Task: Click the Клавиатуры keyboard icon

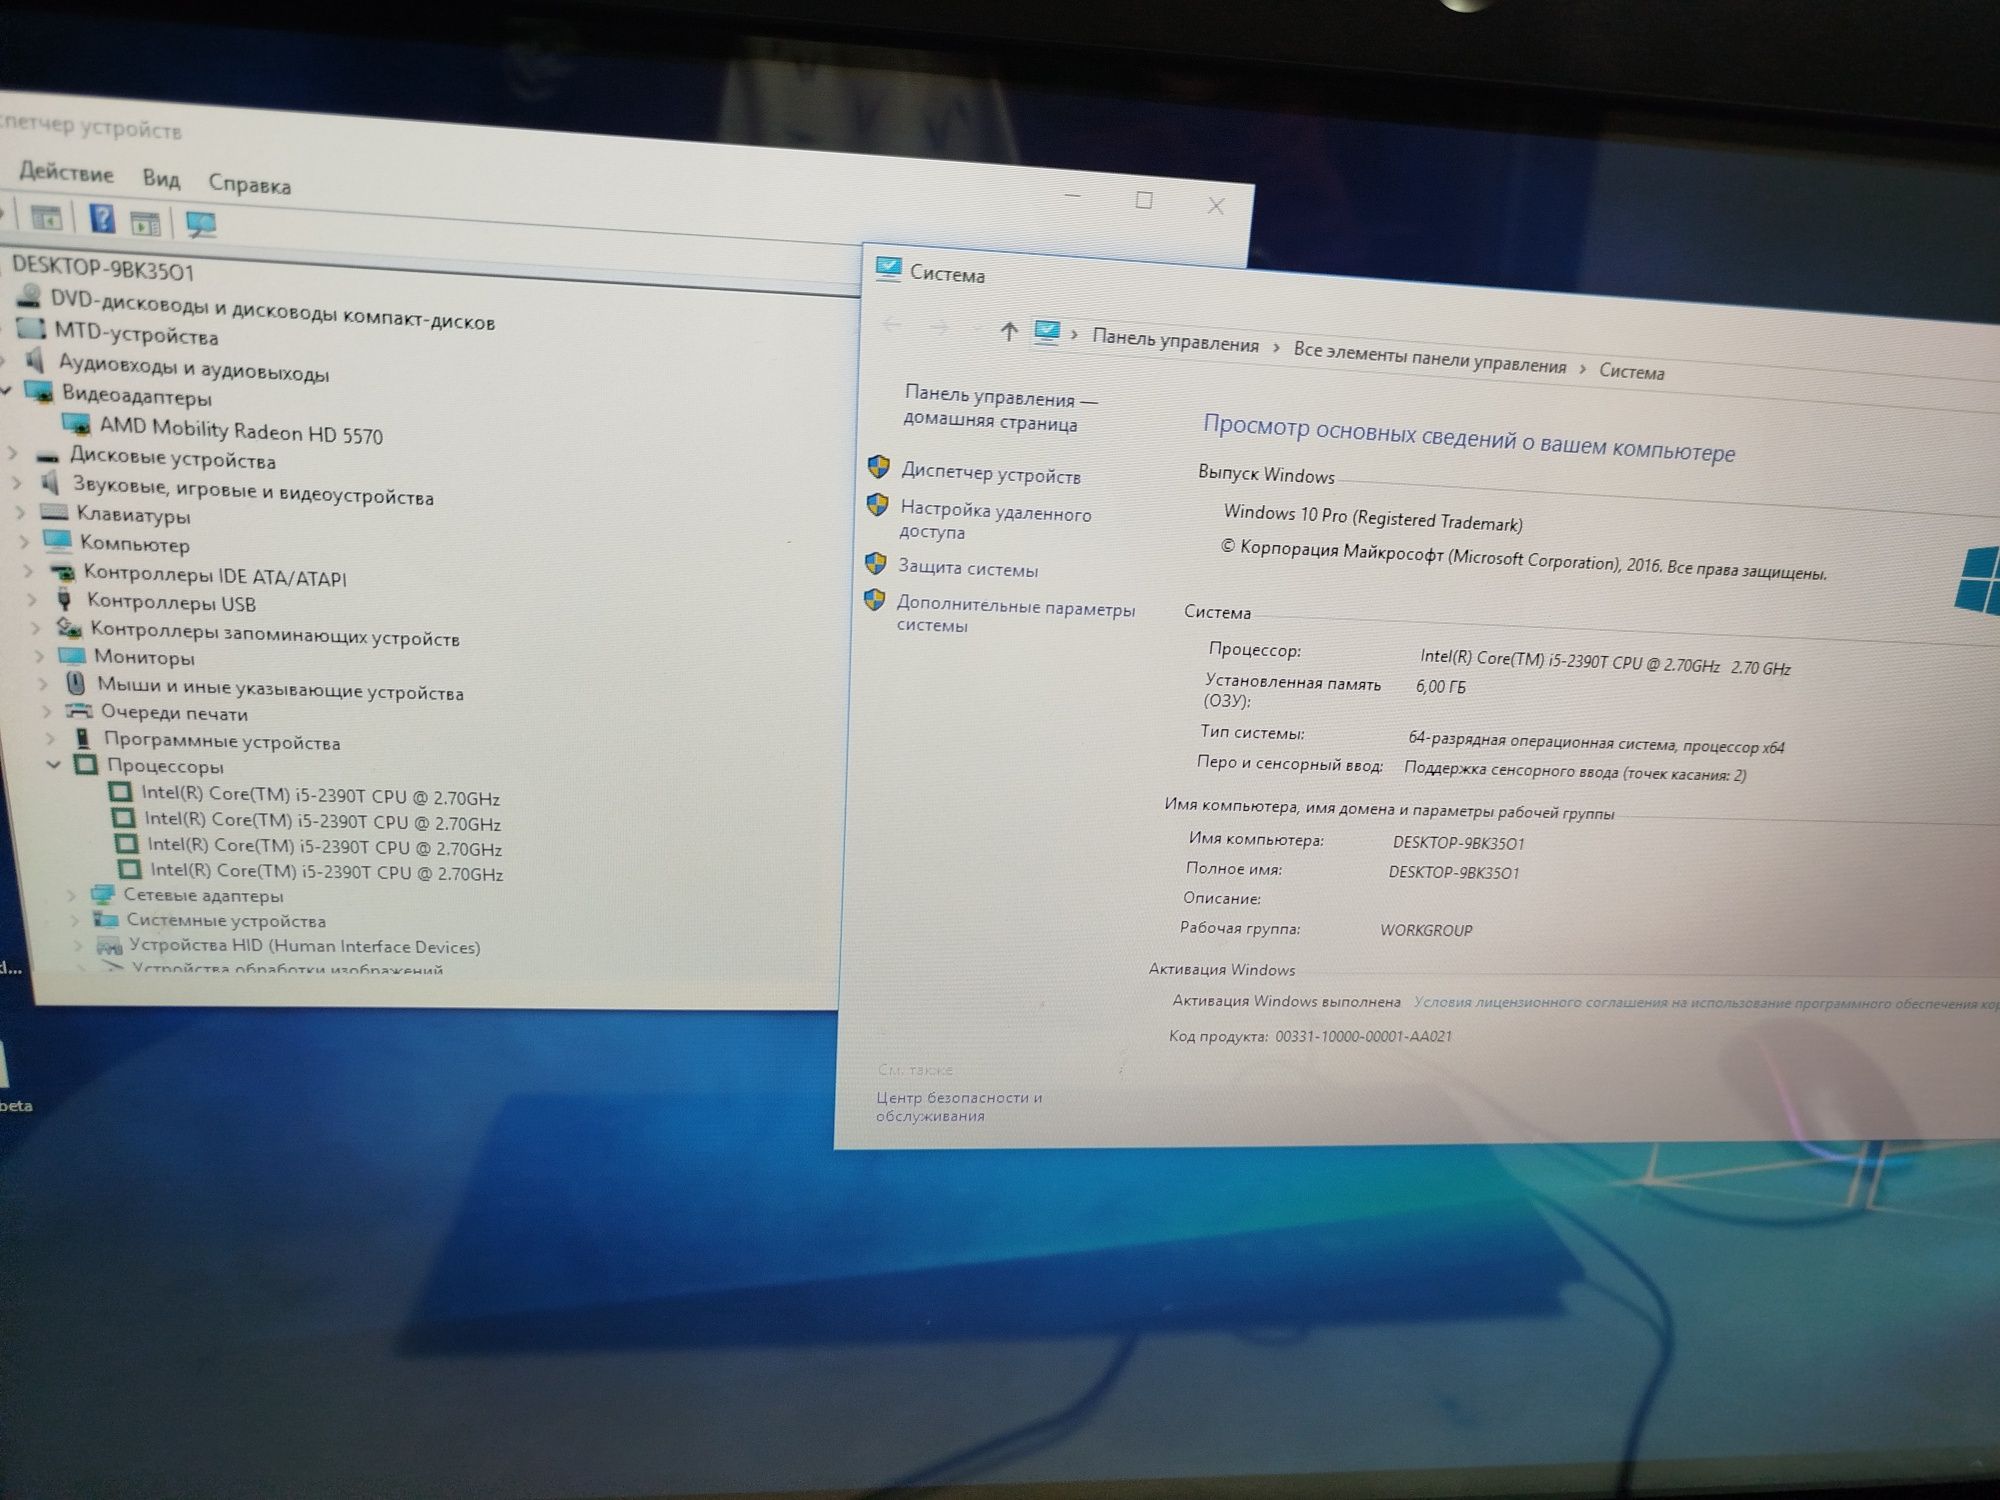Action: [53, 512]
